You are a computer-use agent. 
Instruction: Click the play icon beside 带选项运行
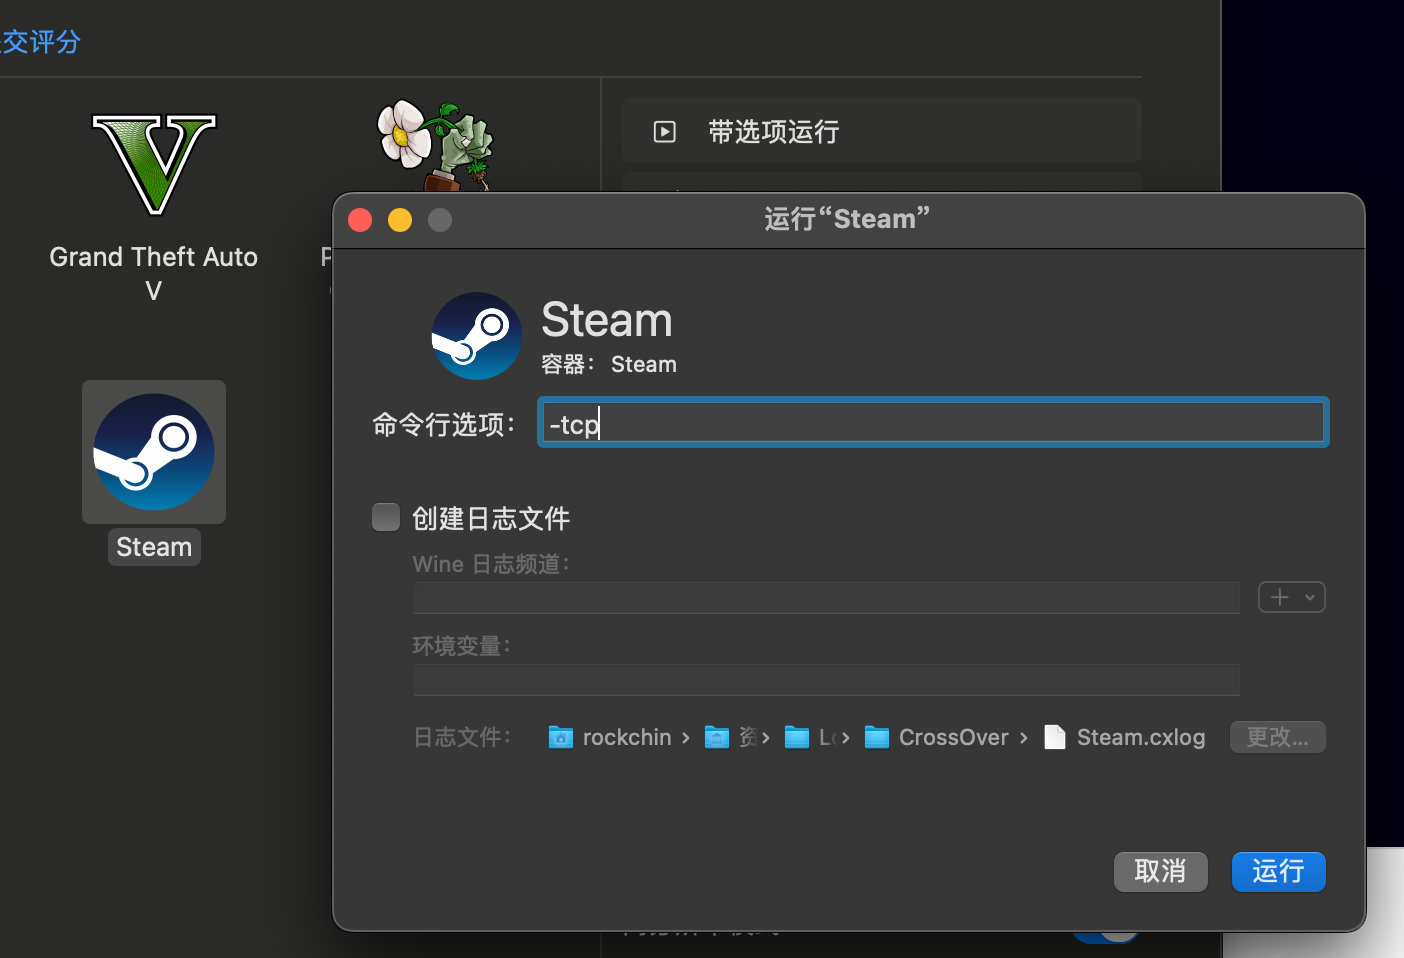pyautogui.click(x=665, y=132)
